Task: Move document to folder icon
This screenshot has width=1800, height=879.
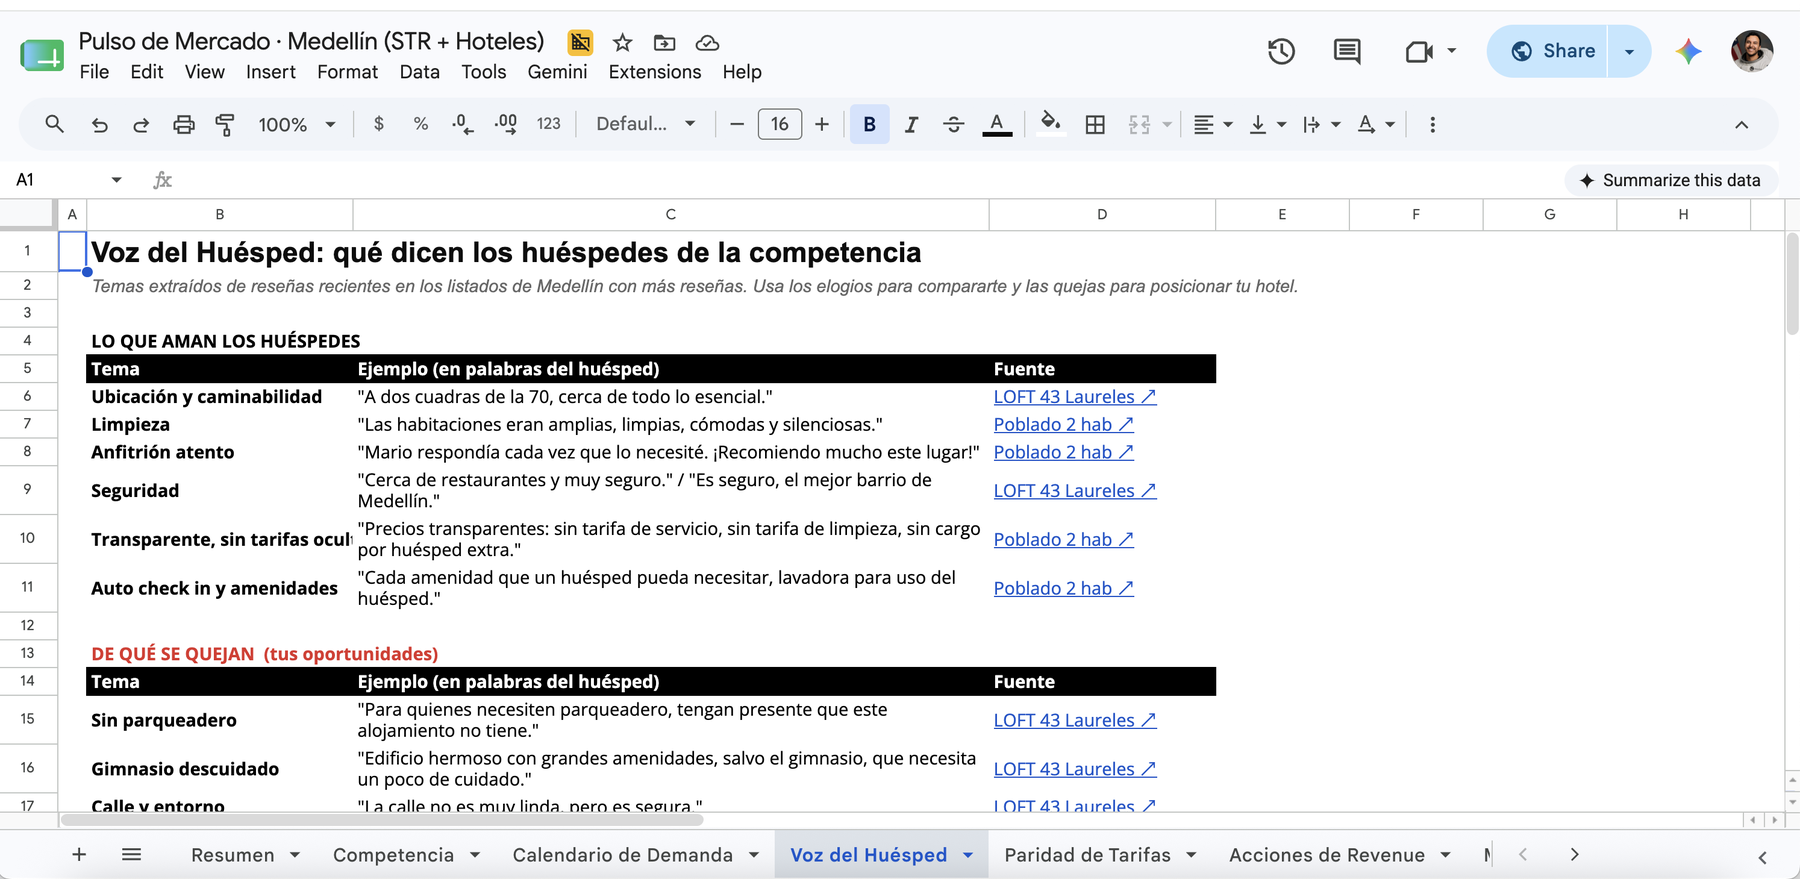Action: pyautogui.click(x=664, y=42)
